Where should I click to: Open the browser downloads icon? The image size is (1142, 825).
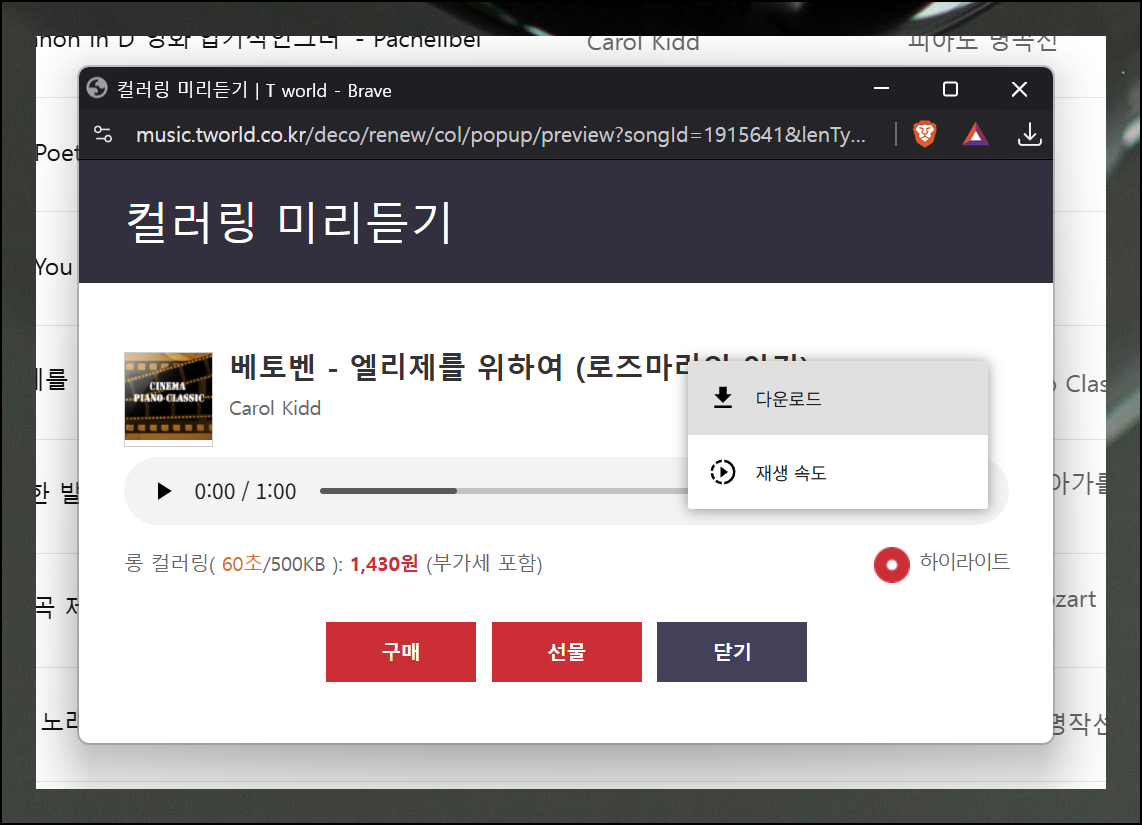(x=1029, y=134)
